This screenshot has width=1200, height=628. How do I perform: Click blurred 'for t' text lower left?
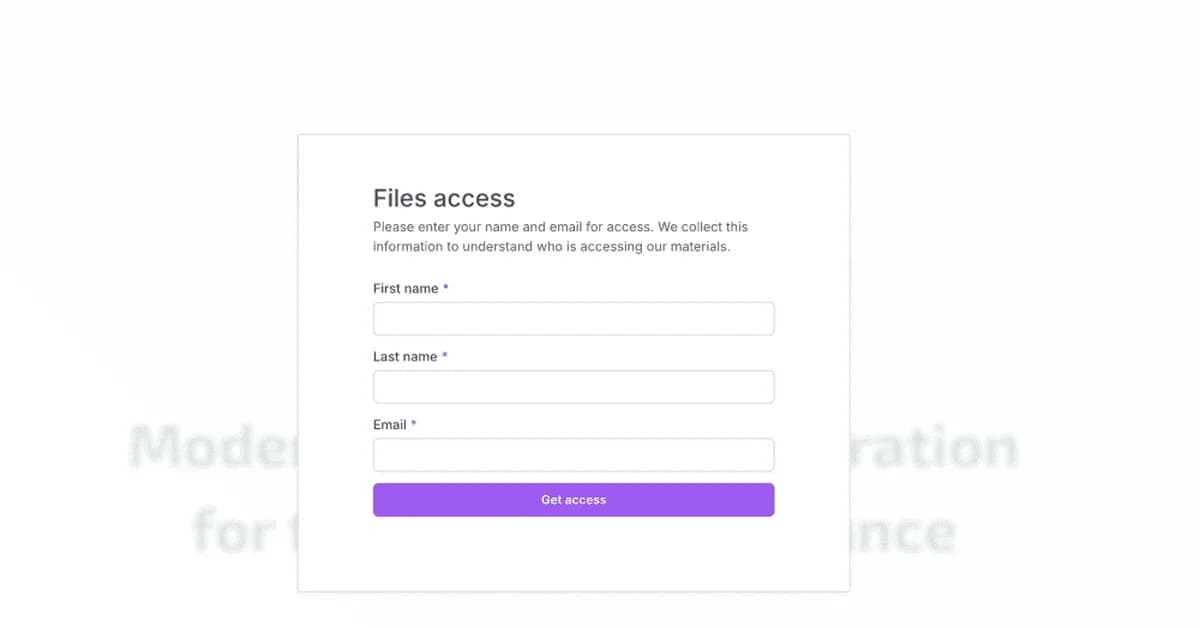[x=245, y=532]
